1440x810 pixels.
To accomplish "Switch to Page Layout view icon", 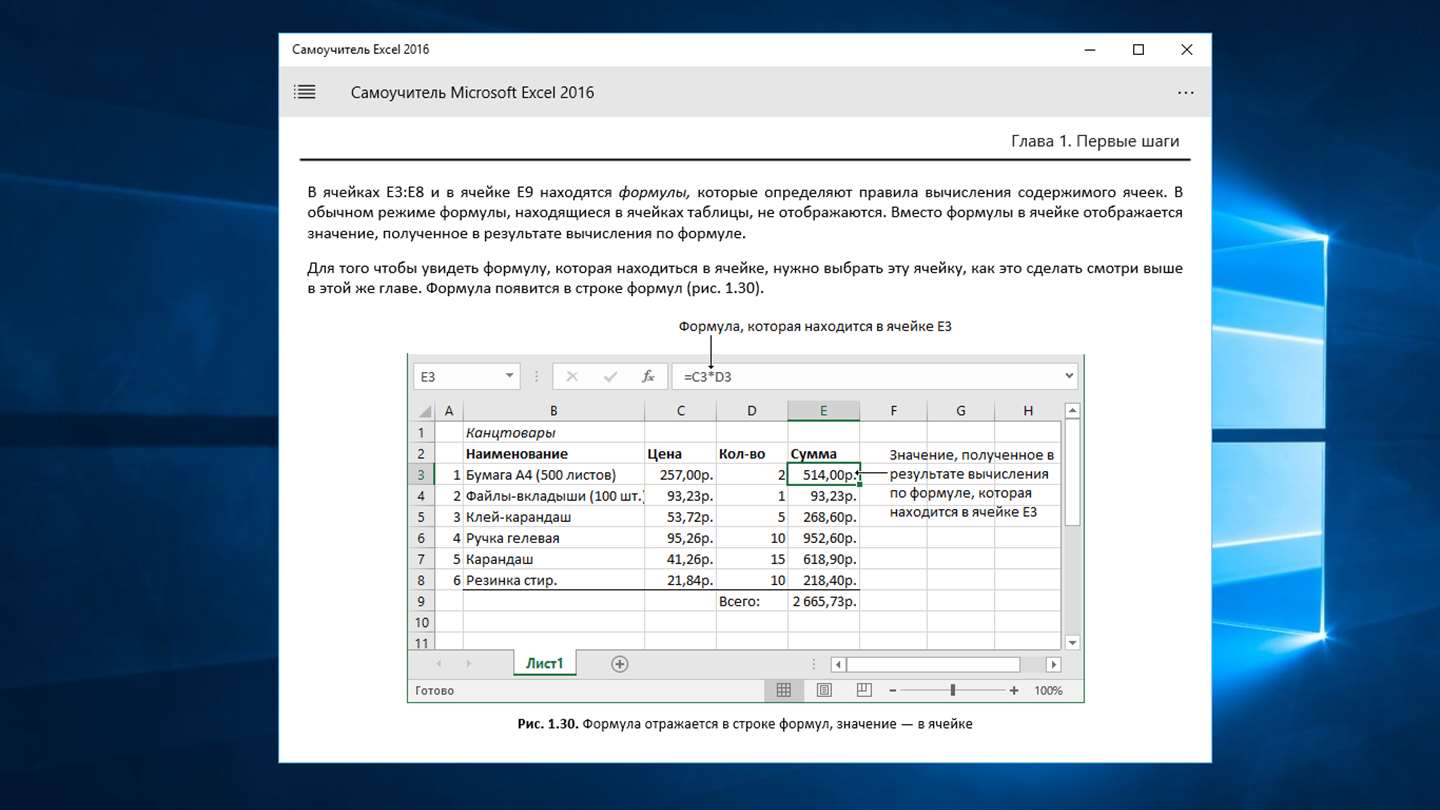I will [x=824, y=690].
